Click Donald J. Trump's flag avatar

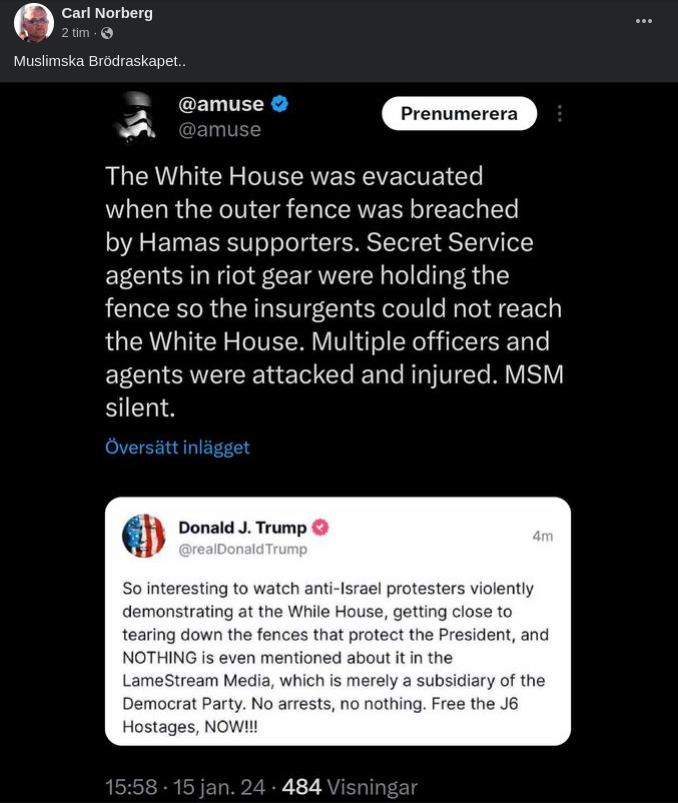(143, 536)
